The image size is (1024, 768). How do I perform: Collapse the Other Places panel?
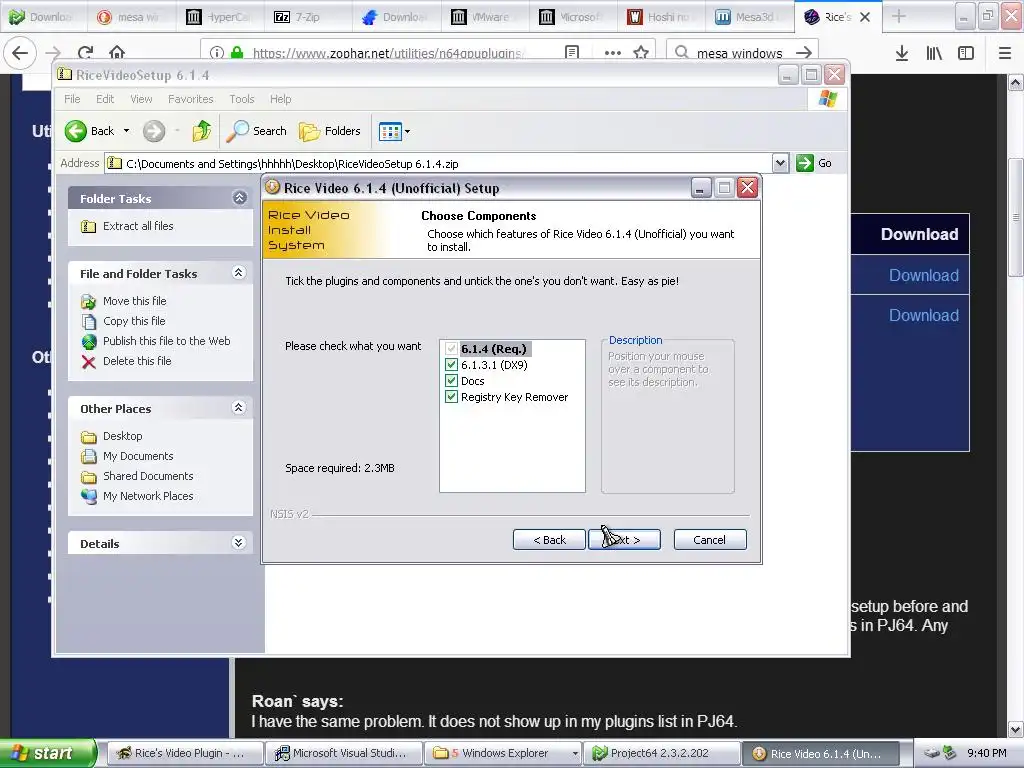(x=239, y=408)
